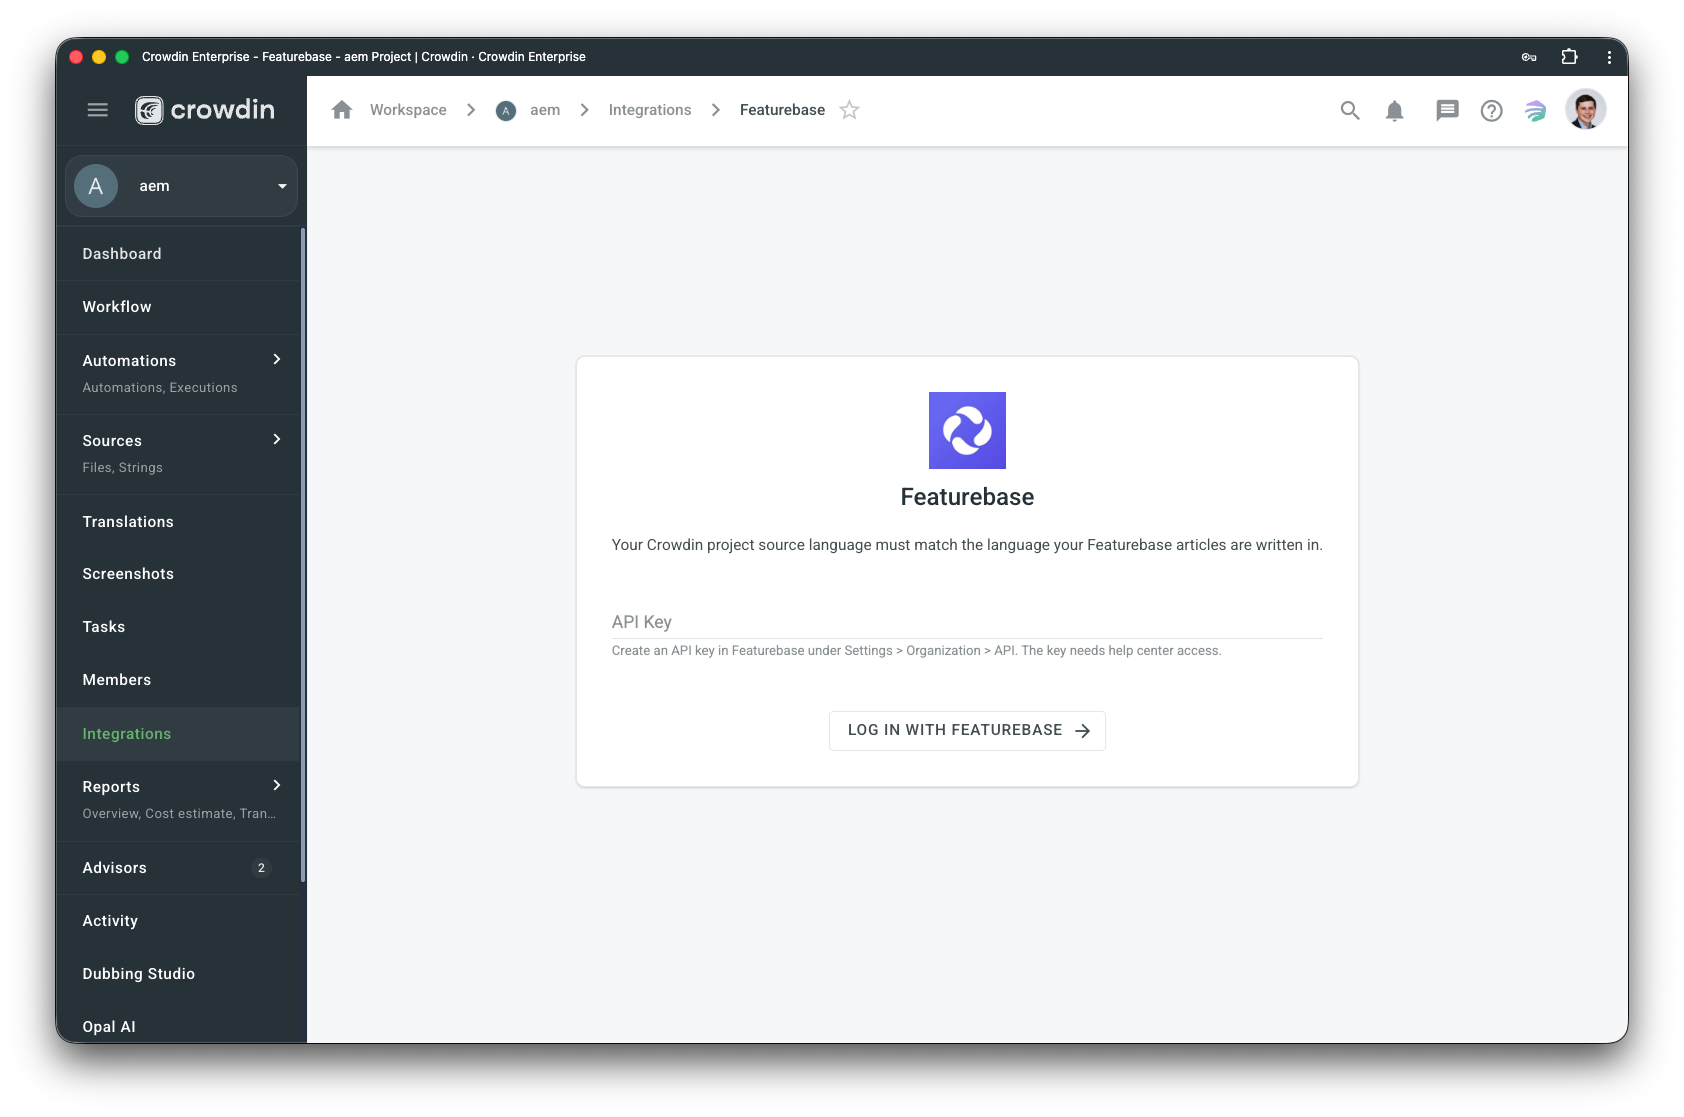This screenshot has width=1684, height=1117.
Task: Click Log In With Featurebase button
Action: (x=967, y=731)
